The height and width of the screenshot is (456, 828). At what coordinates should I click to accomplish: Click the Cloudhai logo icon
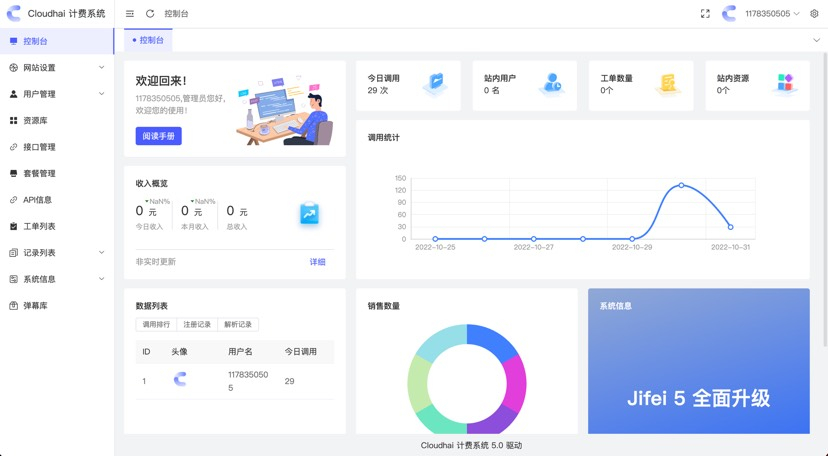point(14,14)
